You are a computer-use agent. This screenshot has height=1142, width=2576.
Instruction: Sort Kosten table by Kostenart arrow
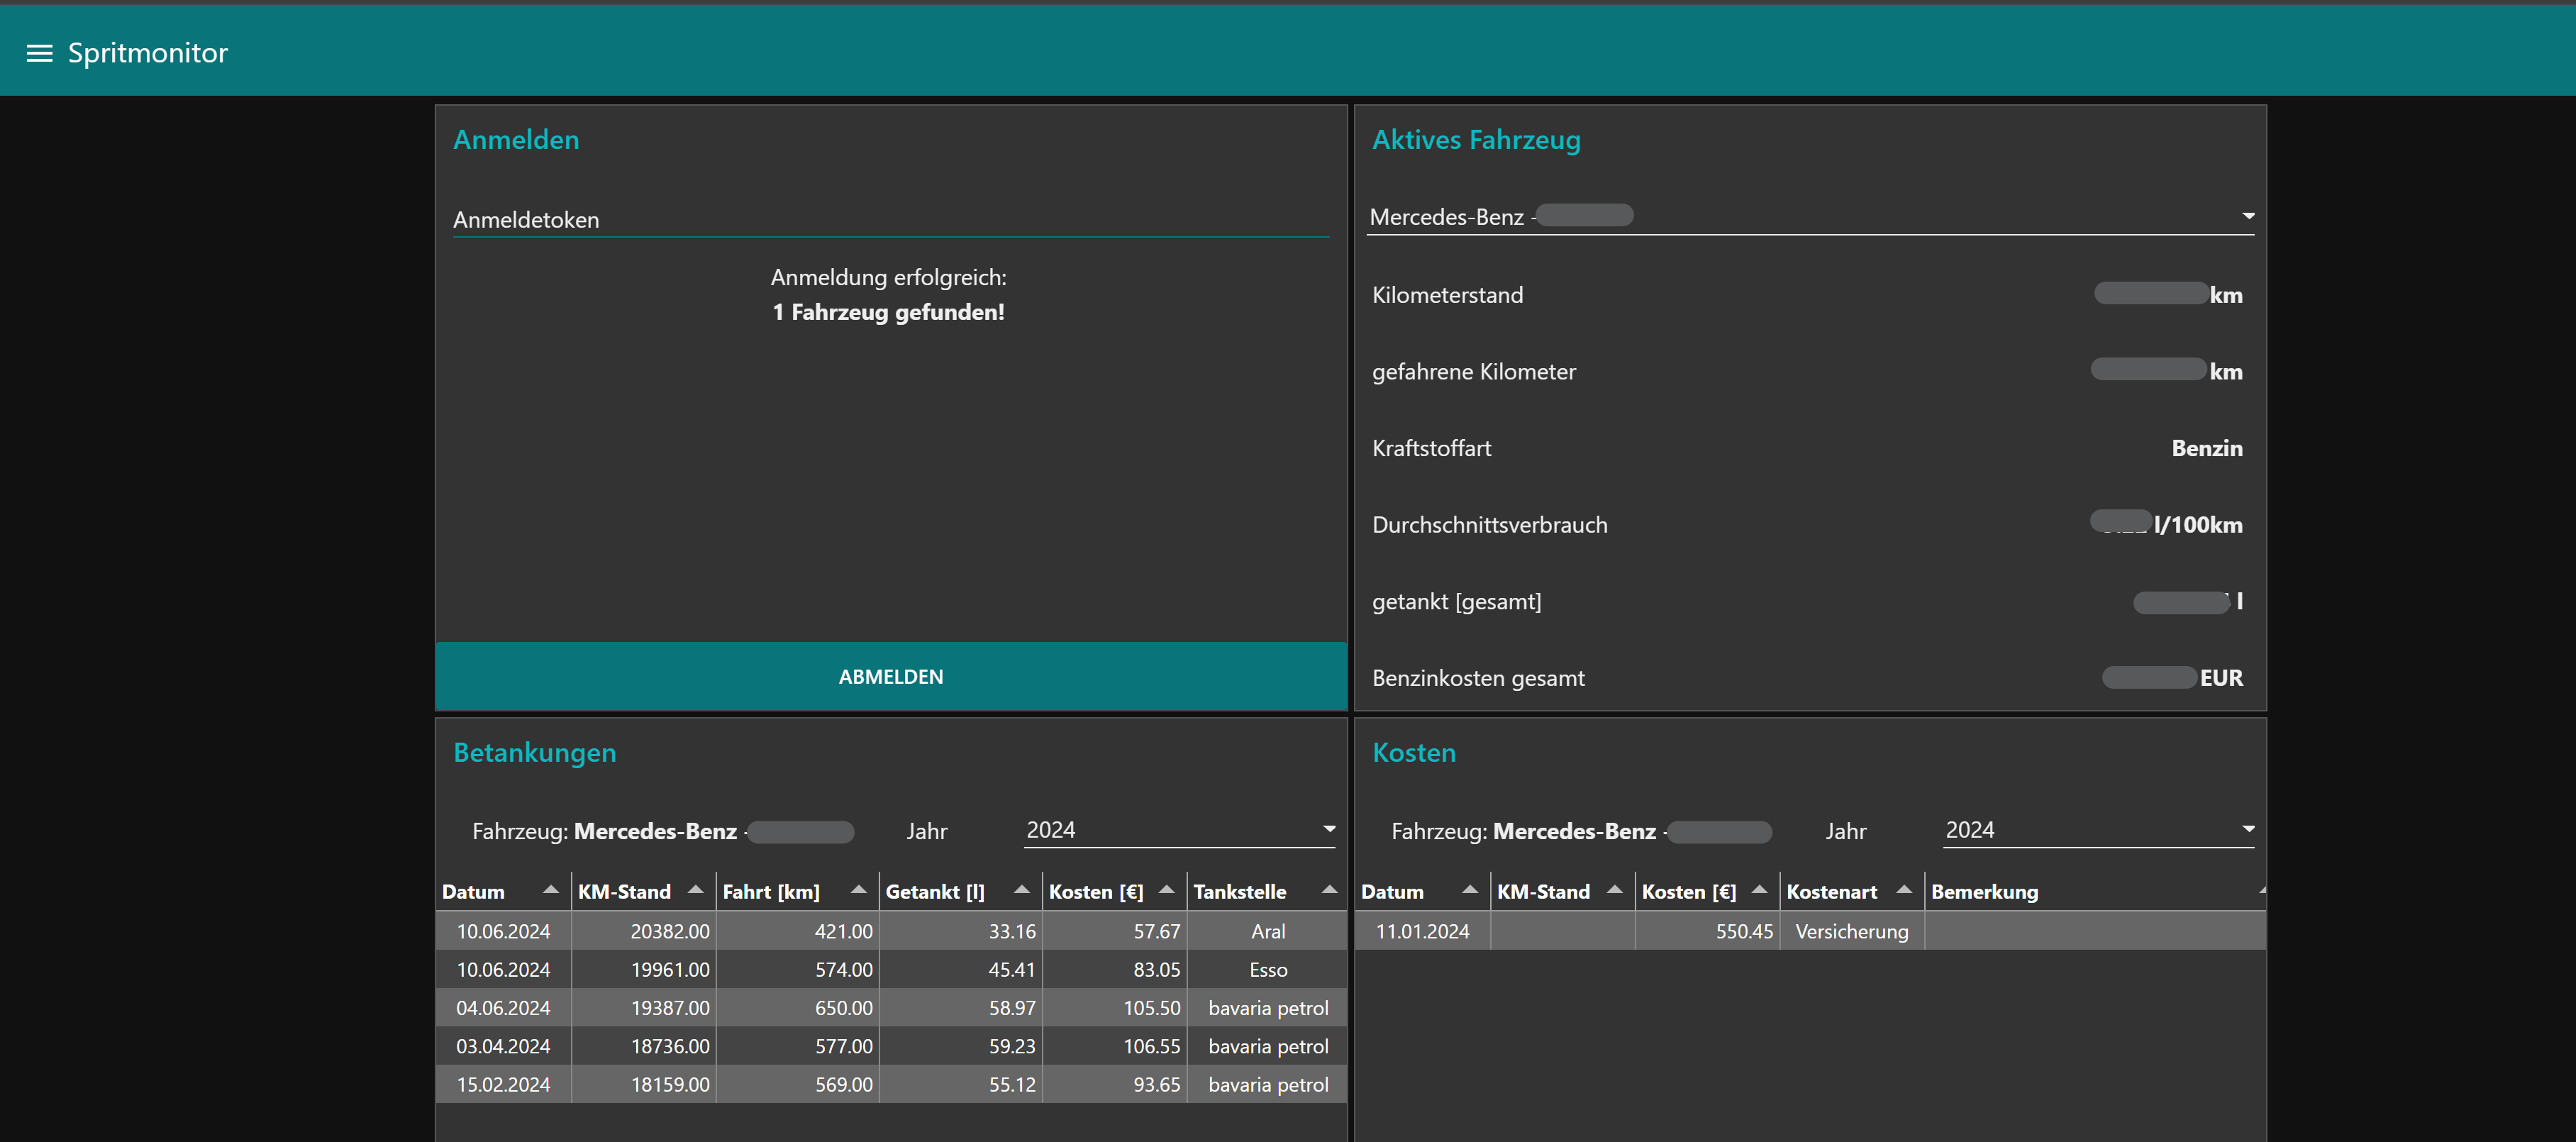click(x=1904, y=889)
